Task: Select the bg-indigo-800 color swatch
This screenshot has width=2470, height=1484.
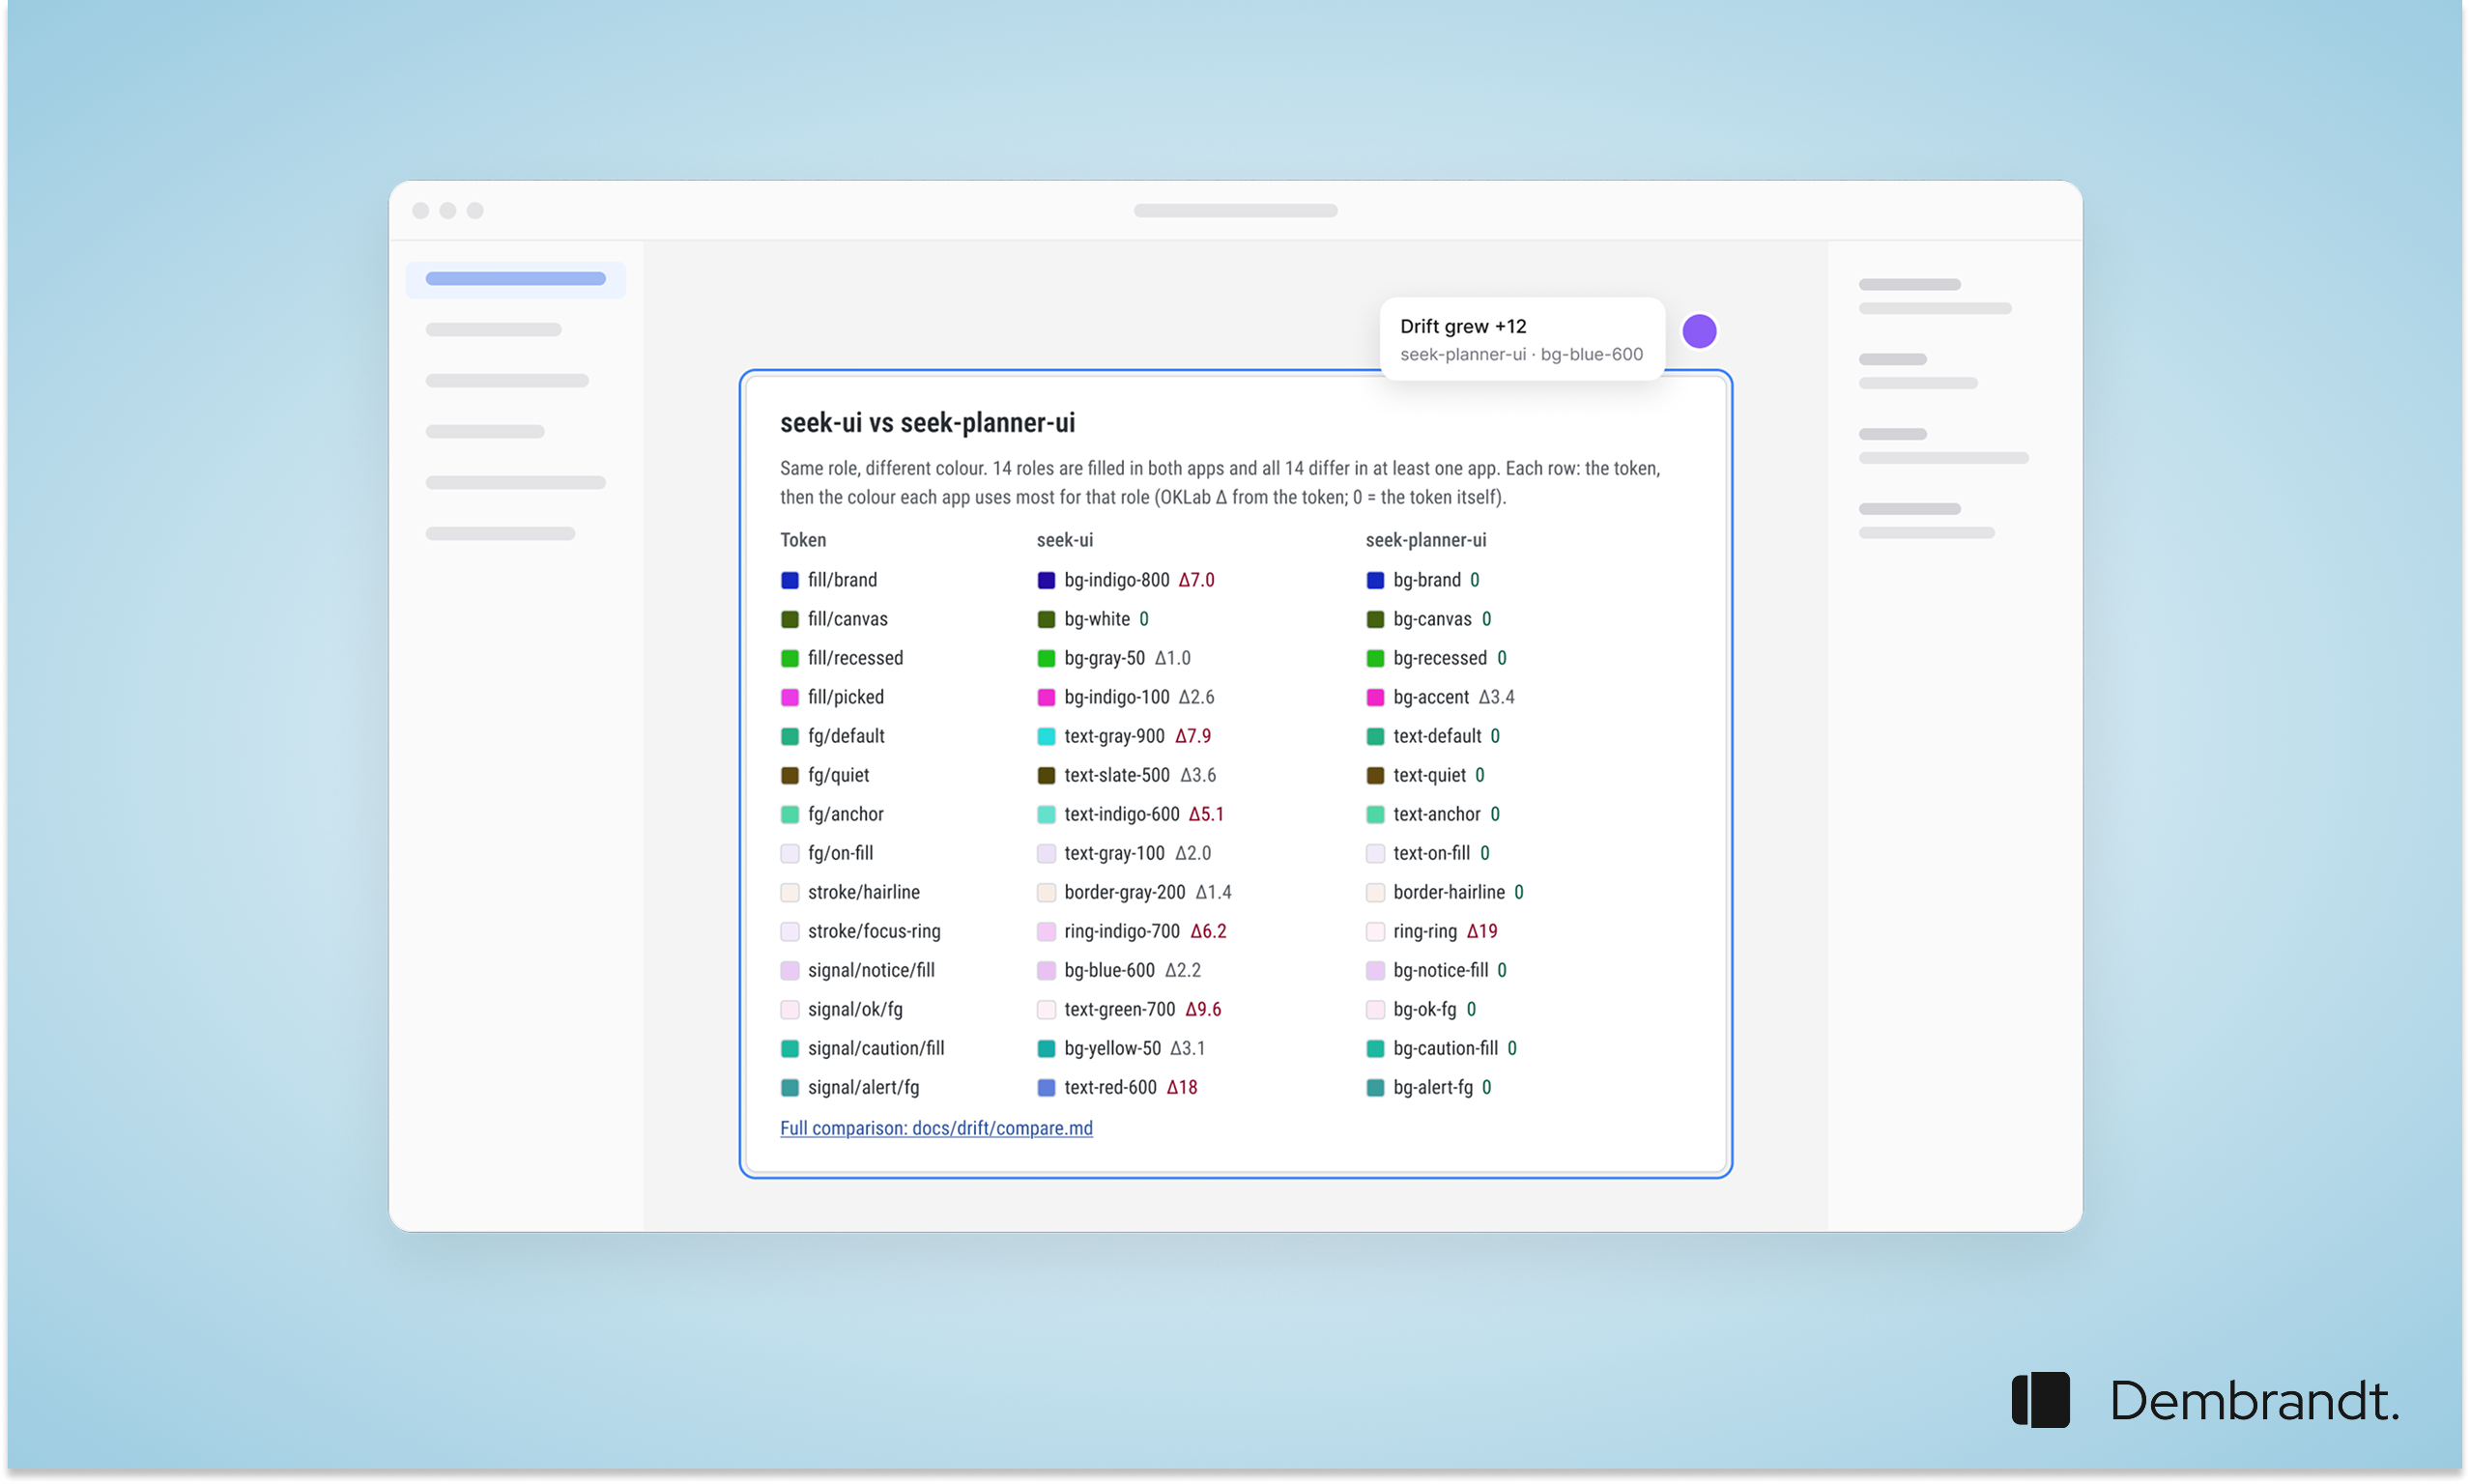Action: click(1046, 580)
